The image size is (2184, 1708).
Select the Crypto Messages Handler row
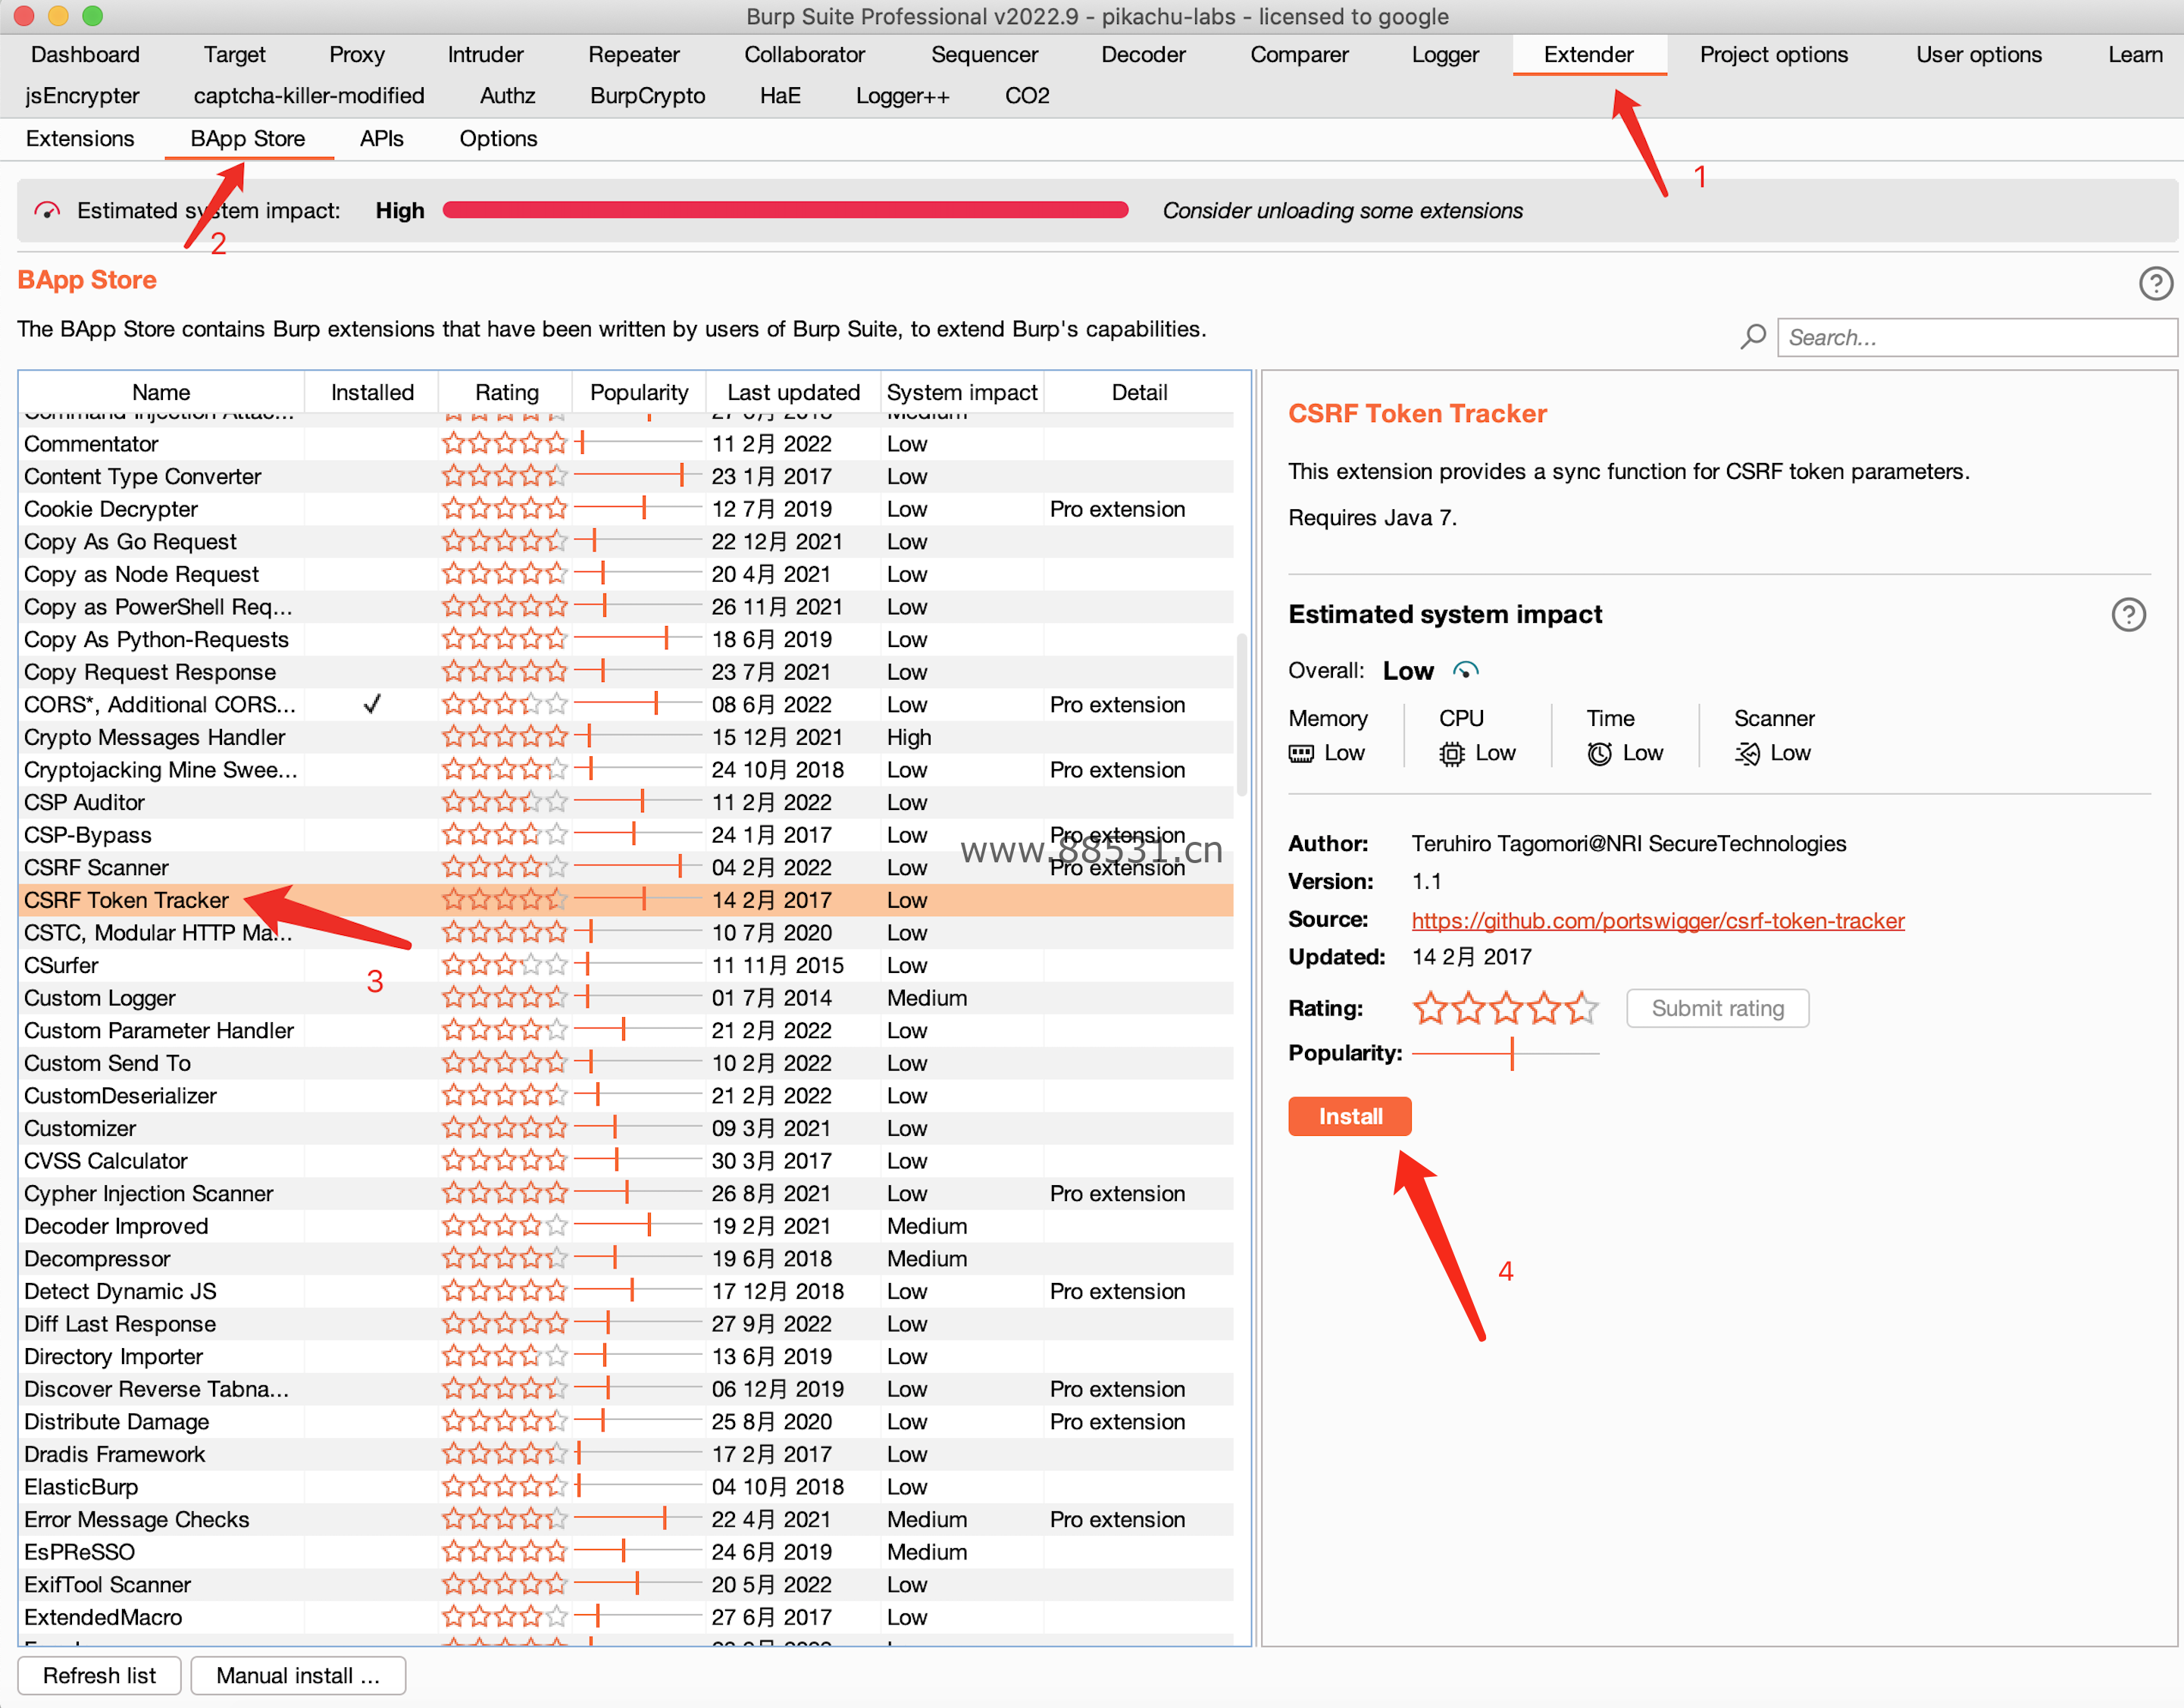point(626,737)
